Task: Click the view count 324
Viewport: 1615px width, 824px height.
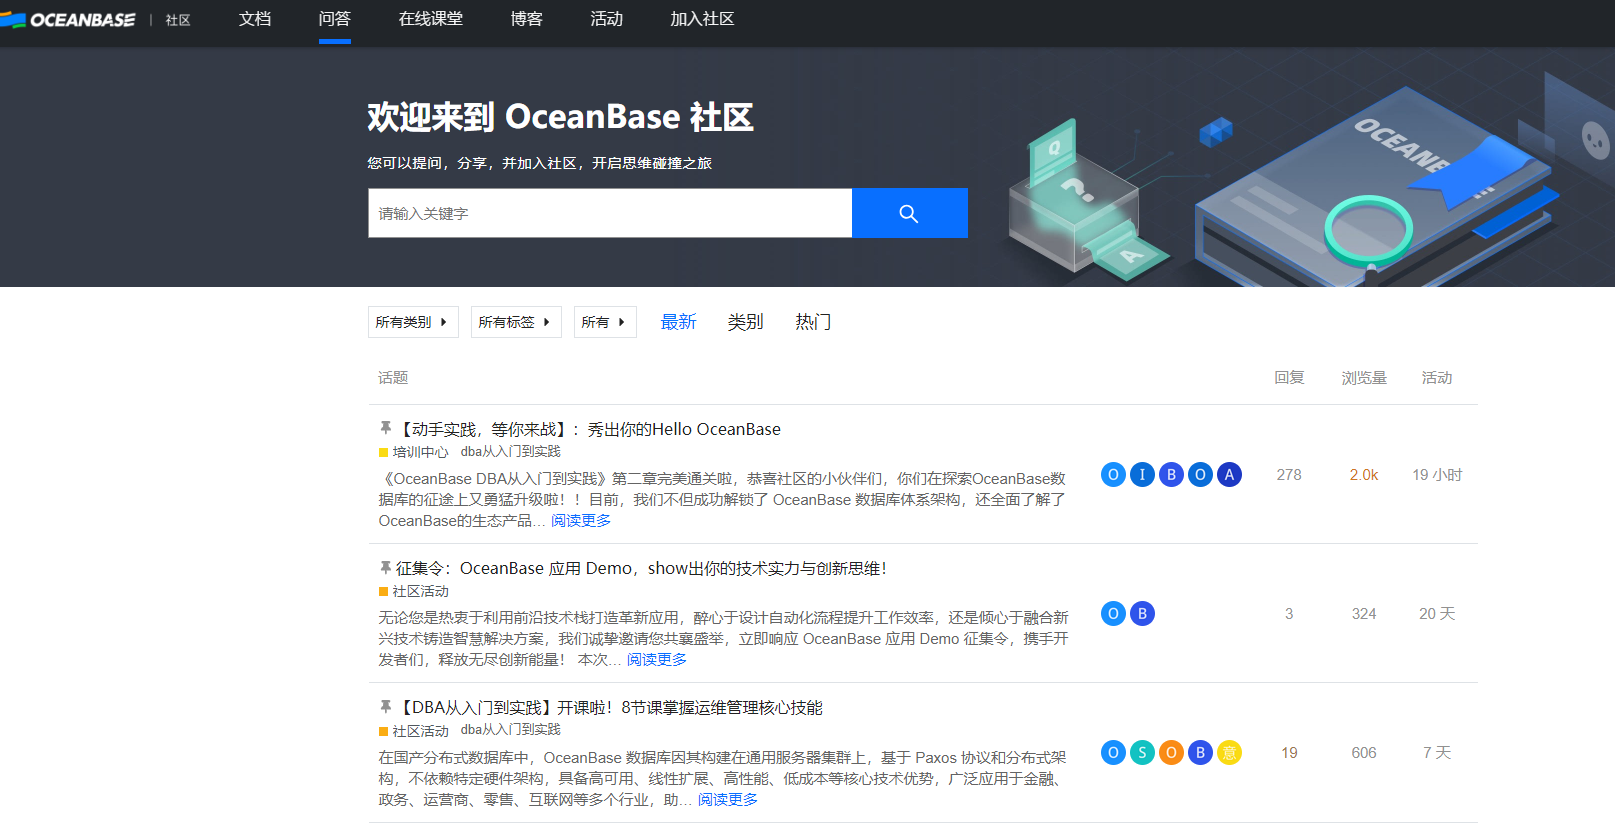Action: pos(1364,613)
